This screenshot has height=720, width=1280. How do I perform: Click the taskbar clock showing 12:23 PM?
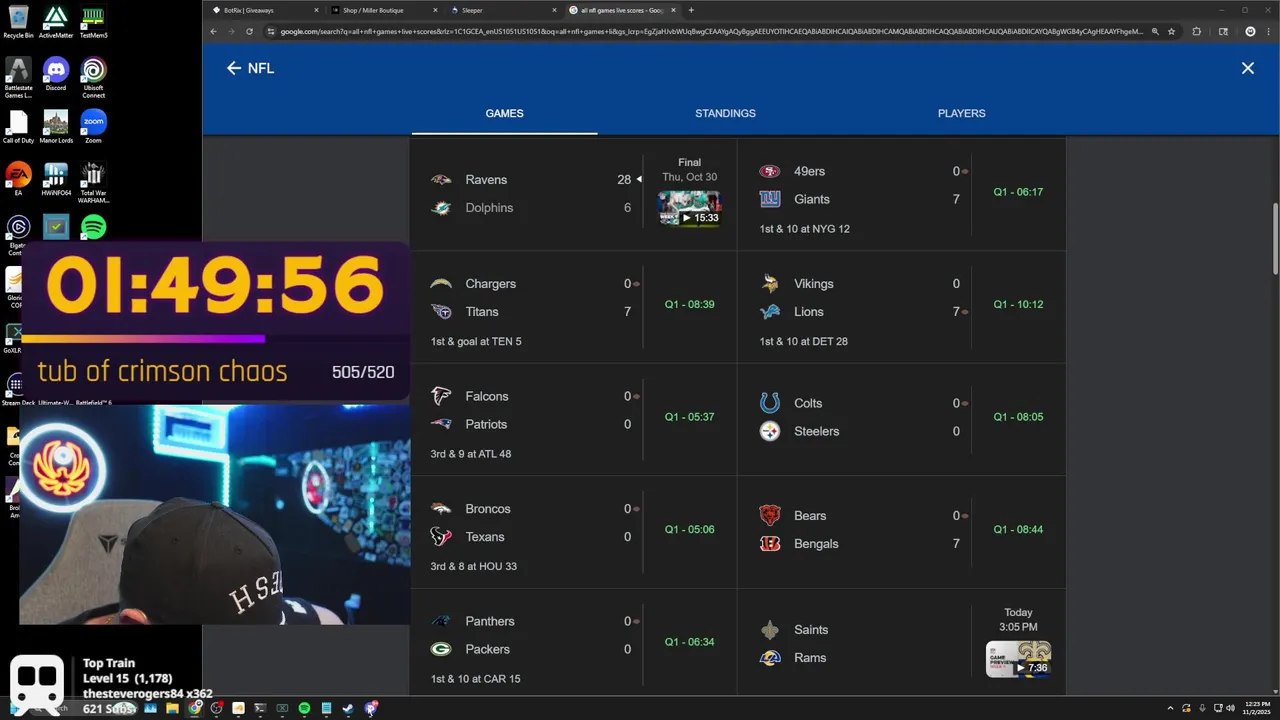coord(1256,708)
